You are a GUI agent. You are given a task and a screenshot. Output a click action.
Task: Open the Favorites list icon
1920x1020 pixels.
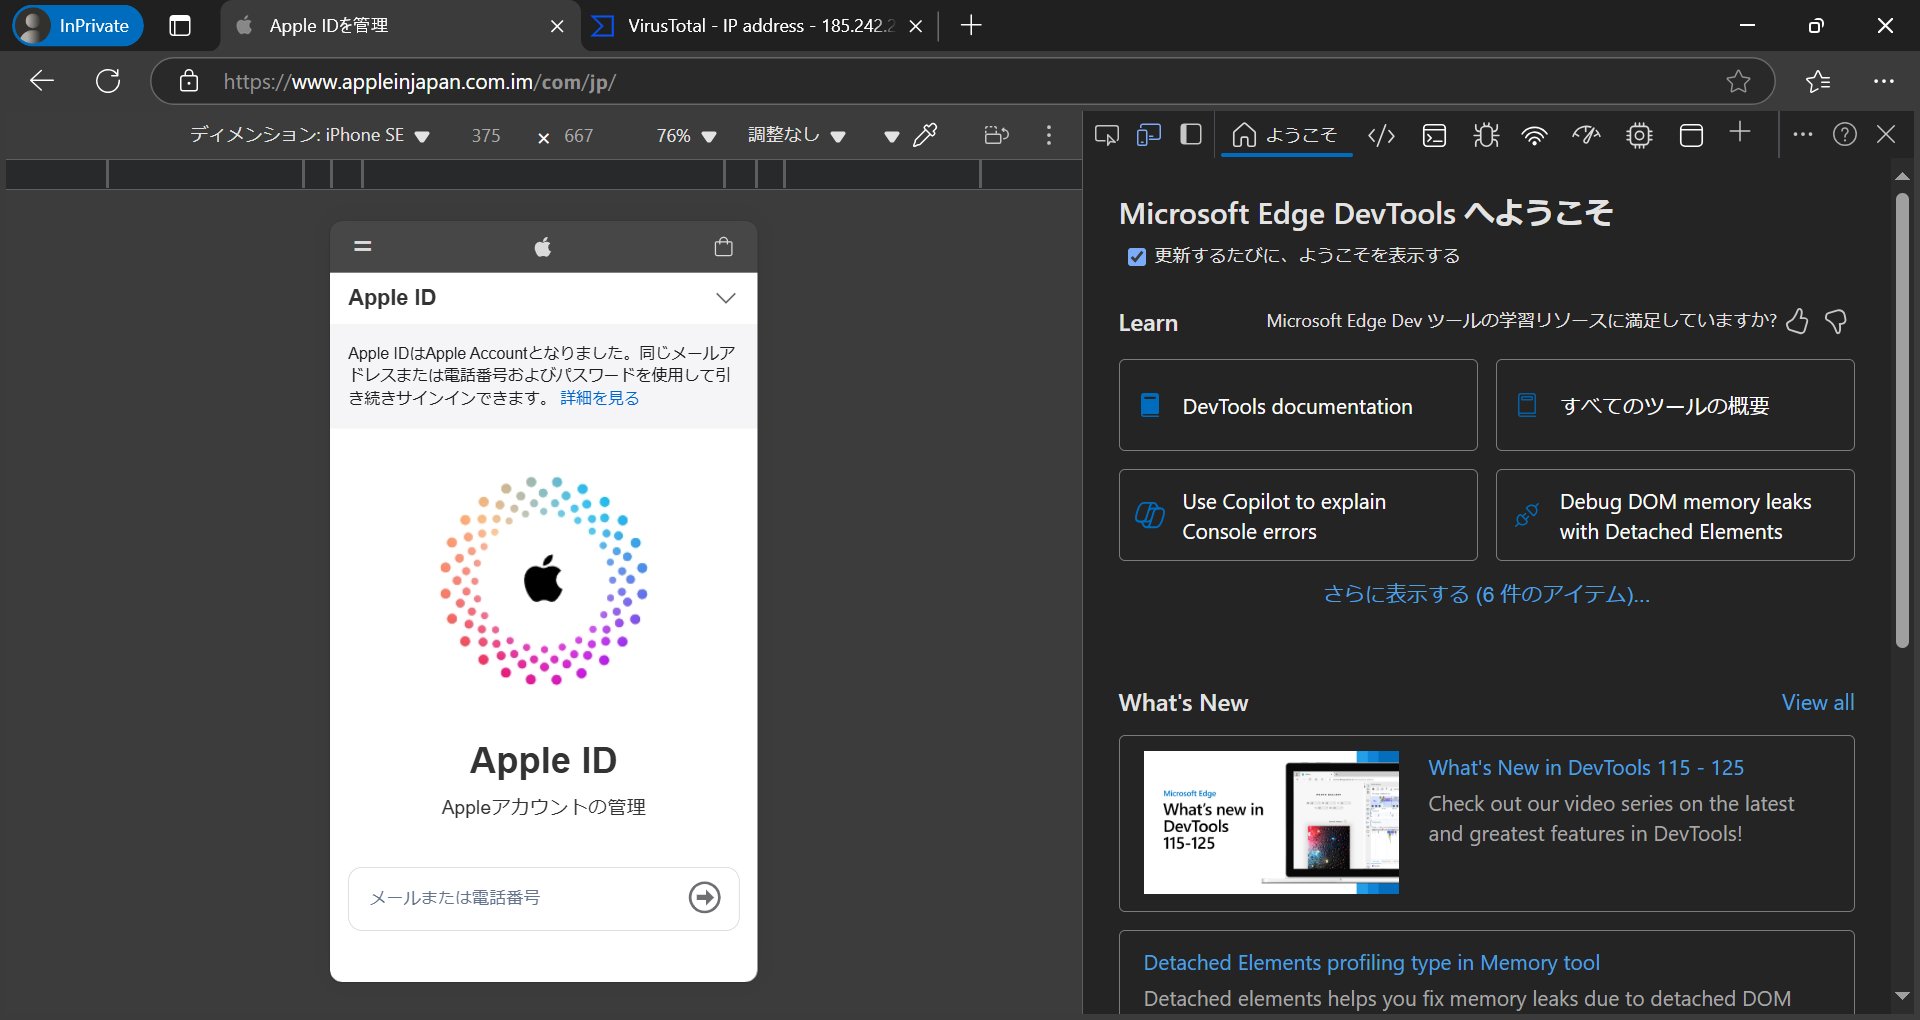pyautogui.click(x=1819, y=81)
